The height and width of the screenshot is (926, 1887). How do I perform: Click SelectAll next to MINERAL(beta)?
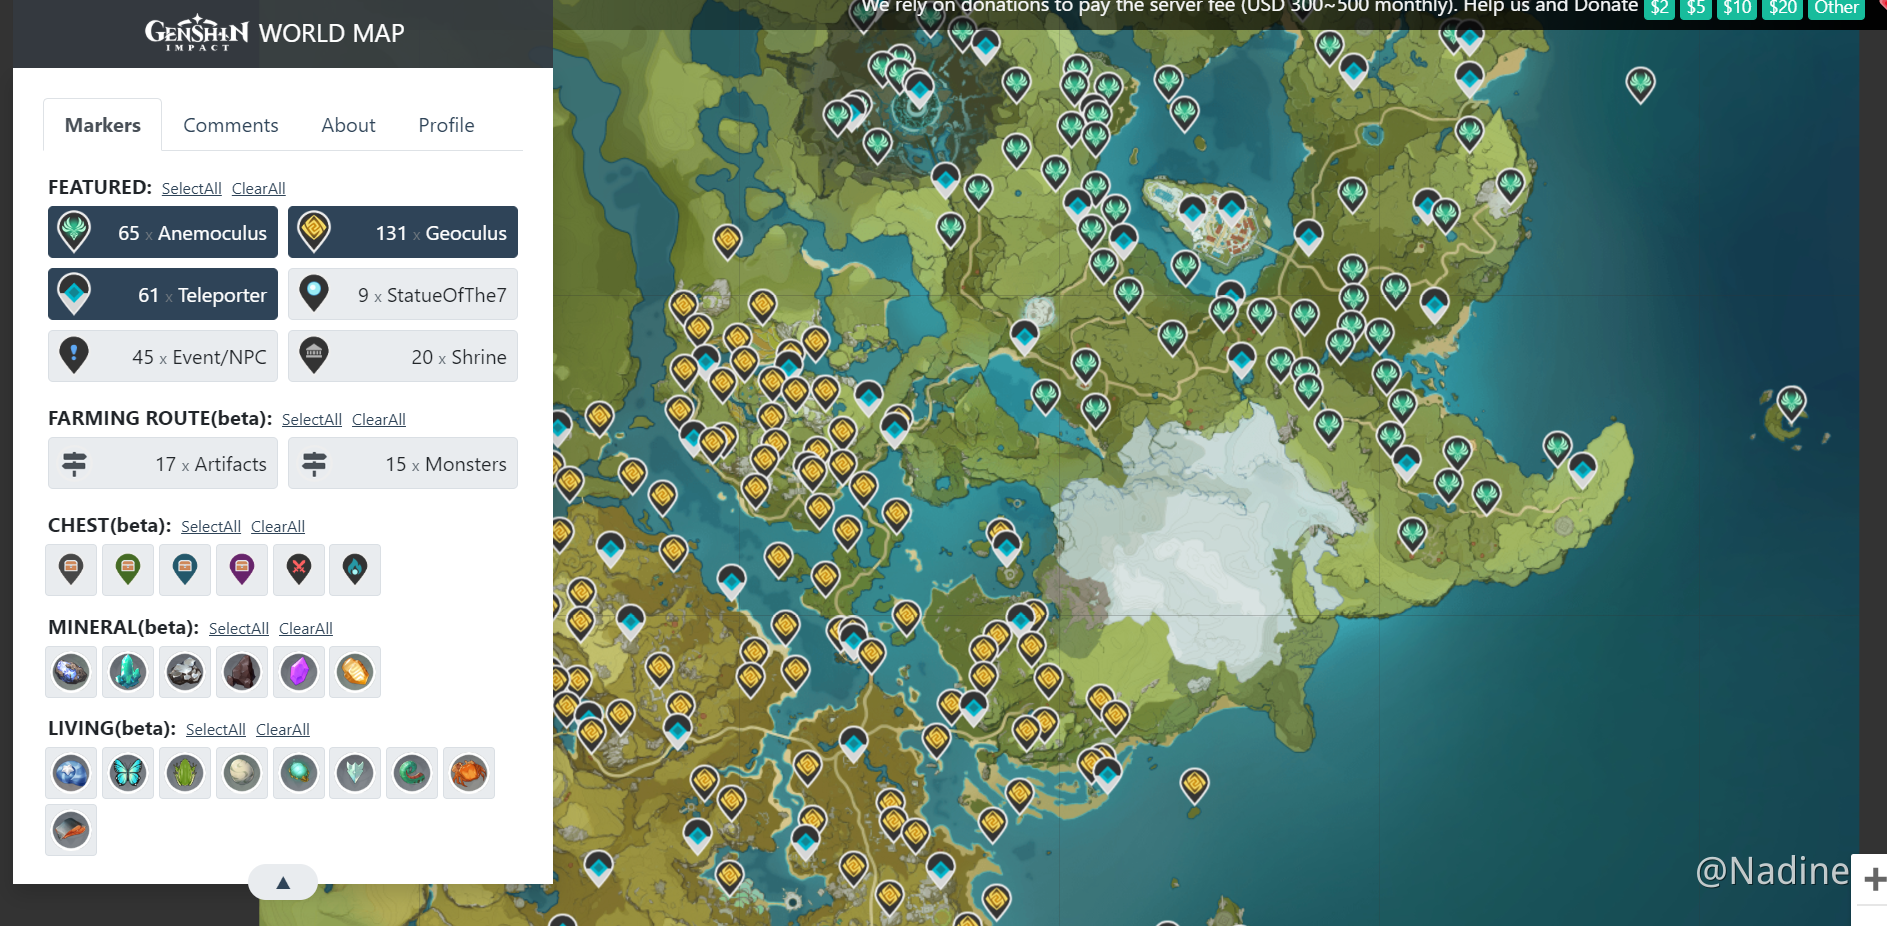(239, 629)
